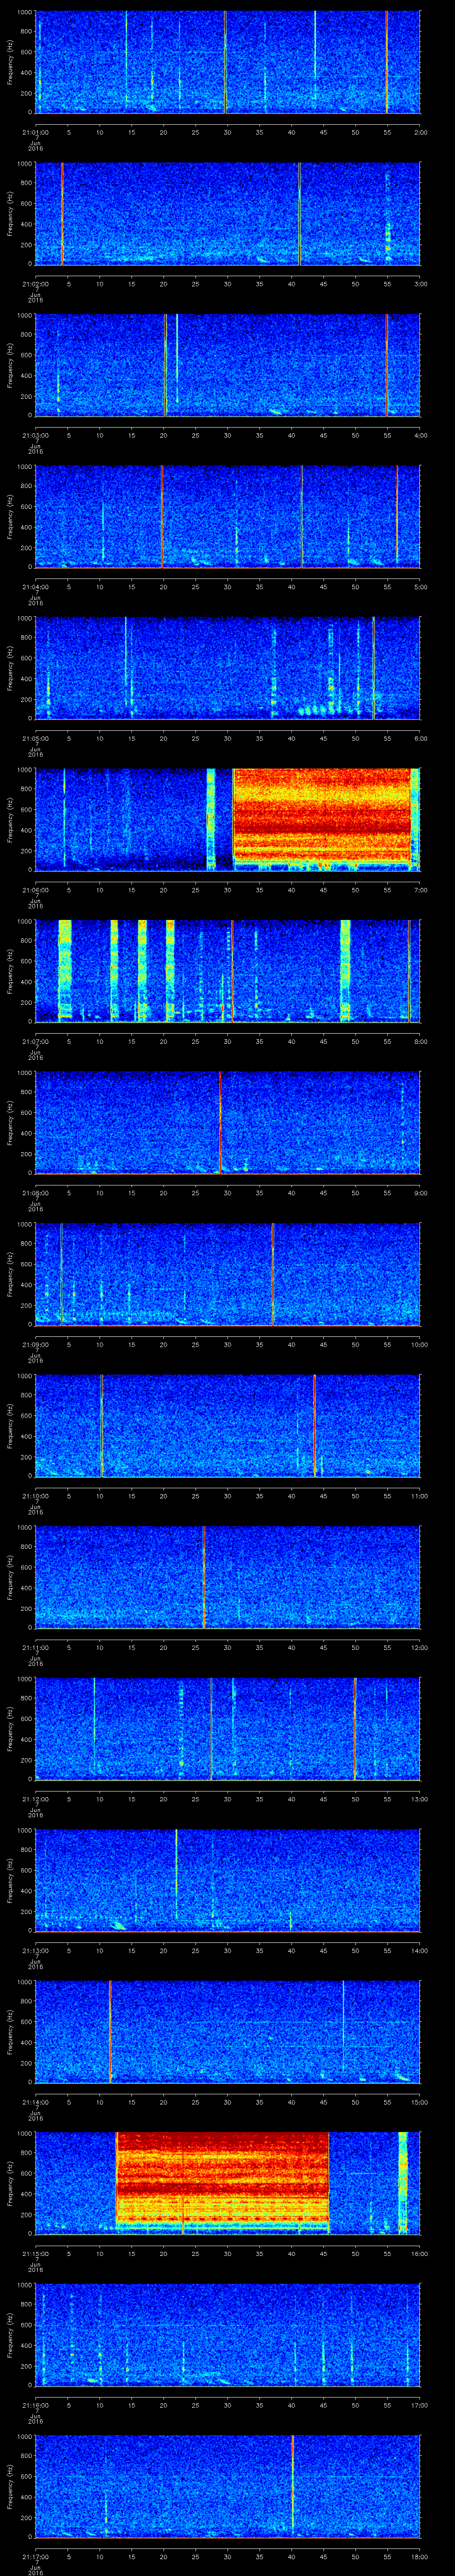Click the 21:17:00 start time label

coord(35,2556)
